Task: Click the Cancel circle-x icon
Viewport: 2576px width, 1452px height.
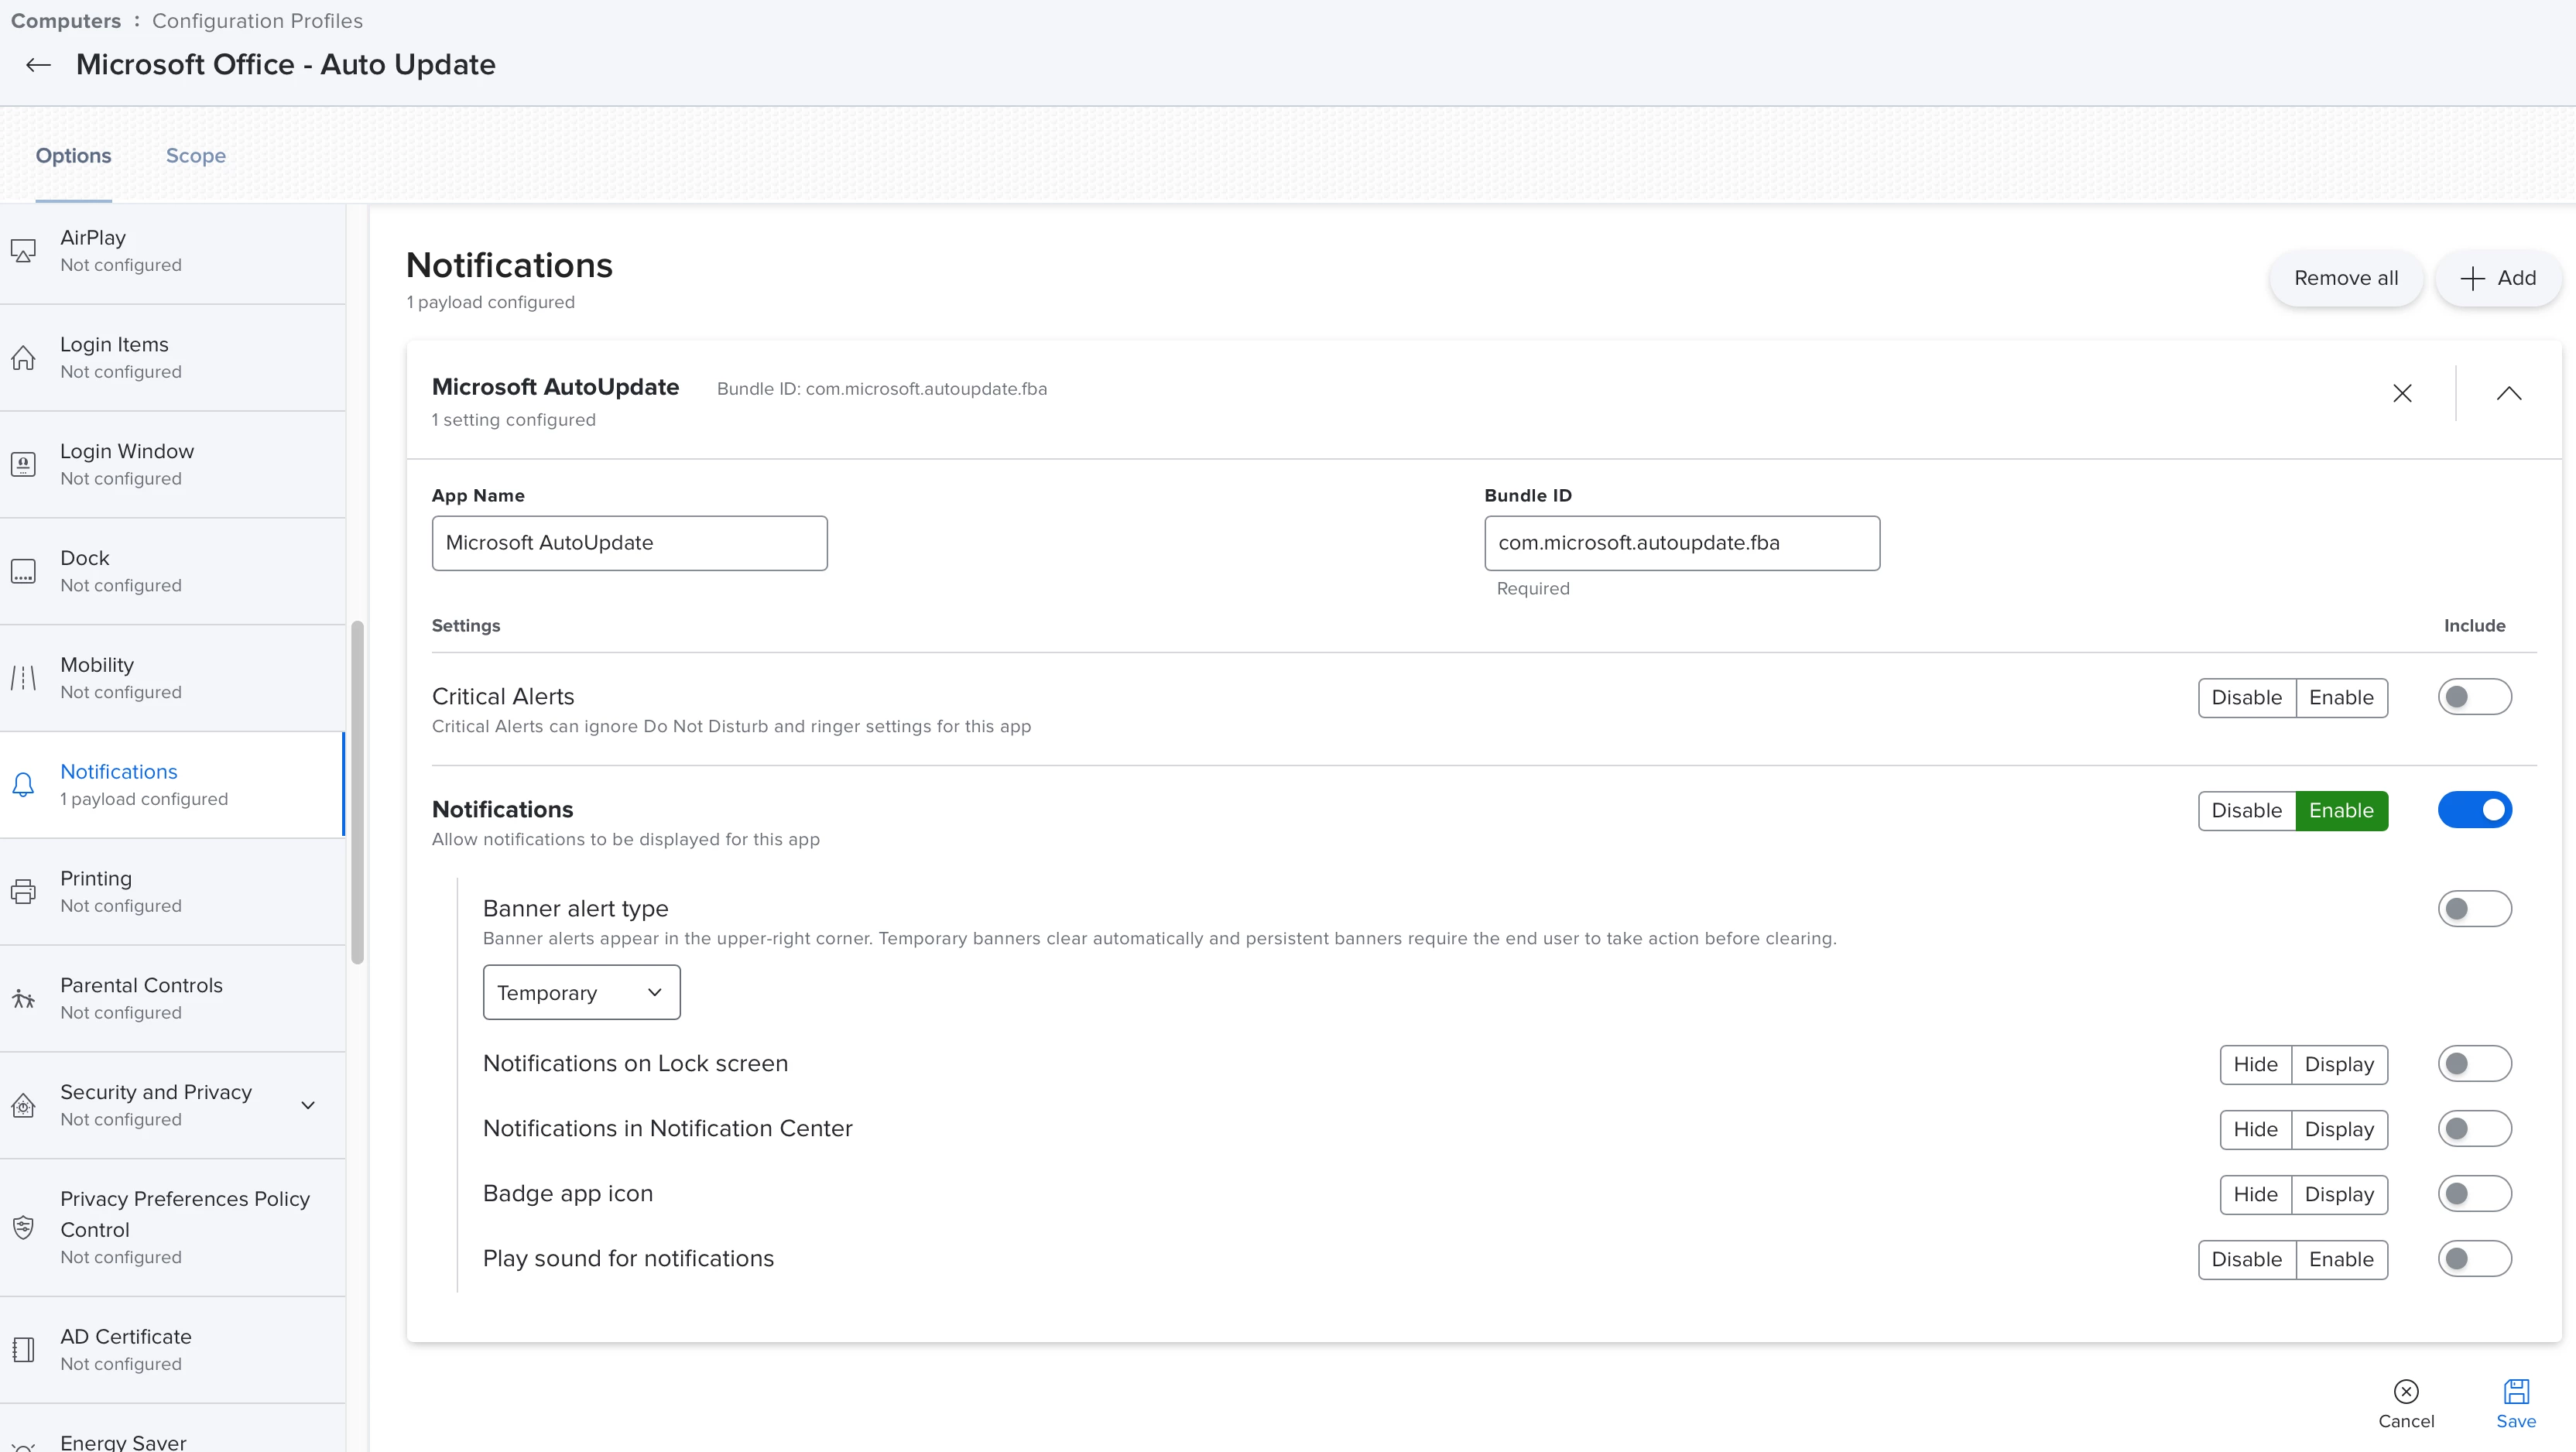Action: click(x=2406, y=1391)
